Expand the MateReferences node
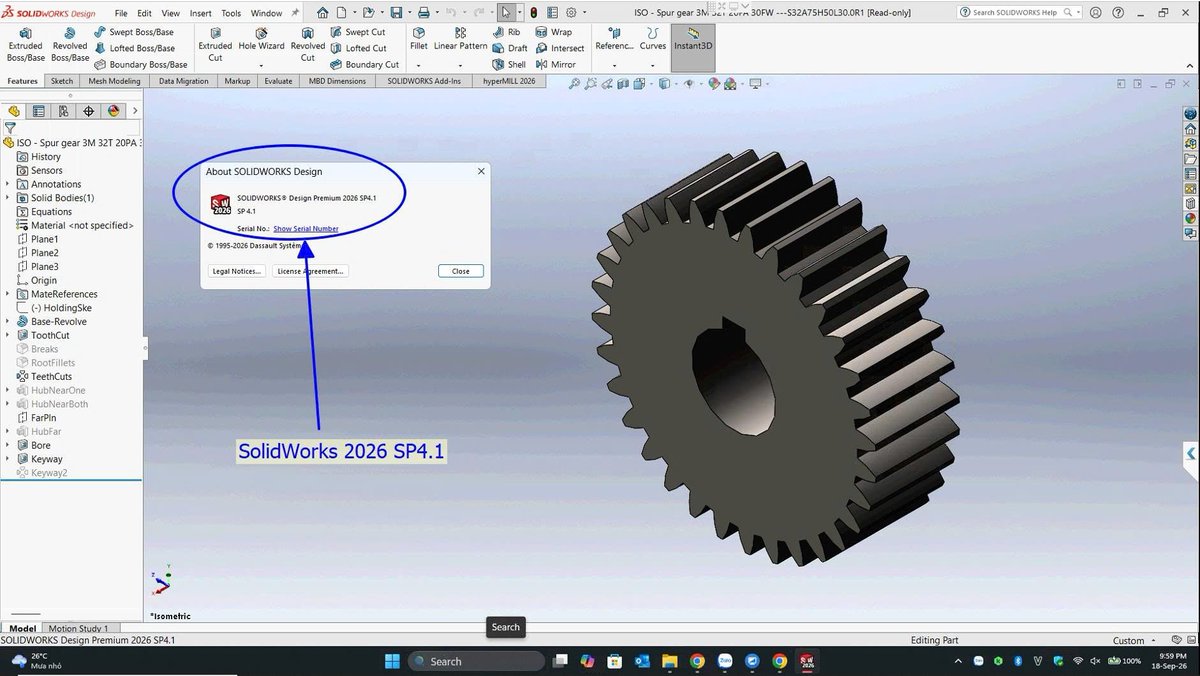1200x676 pixels. [x=8, y=294]
